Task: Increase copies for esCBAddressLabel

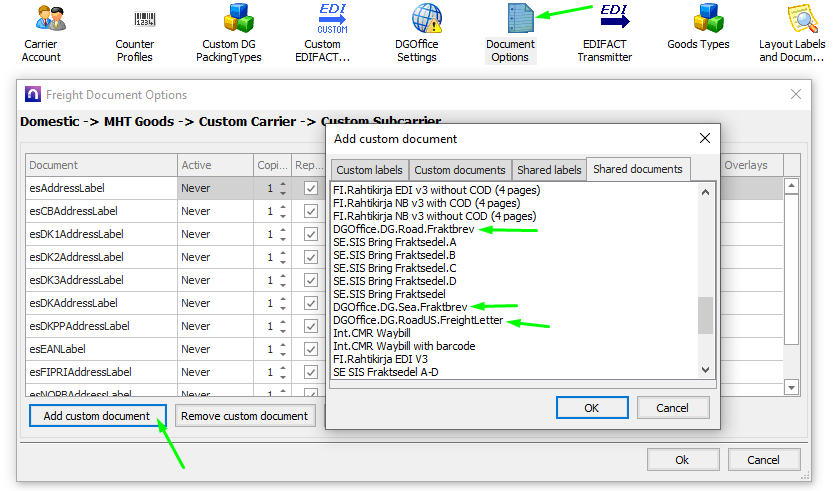Action: click(x=282, y=207)
